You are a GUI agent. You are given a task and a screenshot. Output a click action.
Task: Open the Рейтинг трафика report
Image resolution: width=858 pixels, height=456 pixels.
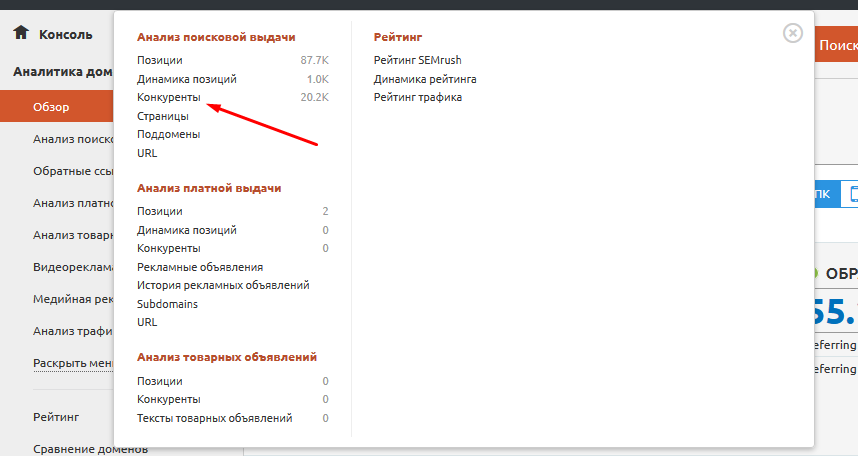click(418, 97)
